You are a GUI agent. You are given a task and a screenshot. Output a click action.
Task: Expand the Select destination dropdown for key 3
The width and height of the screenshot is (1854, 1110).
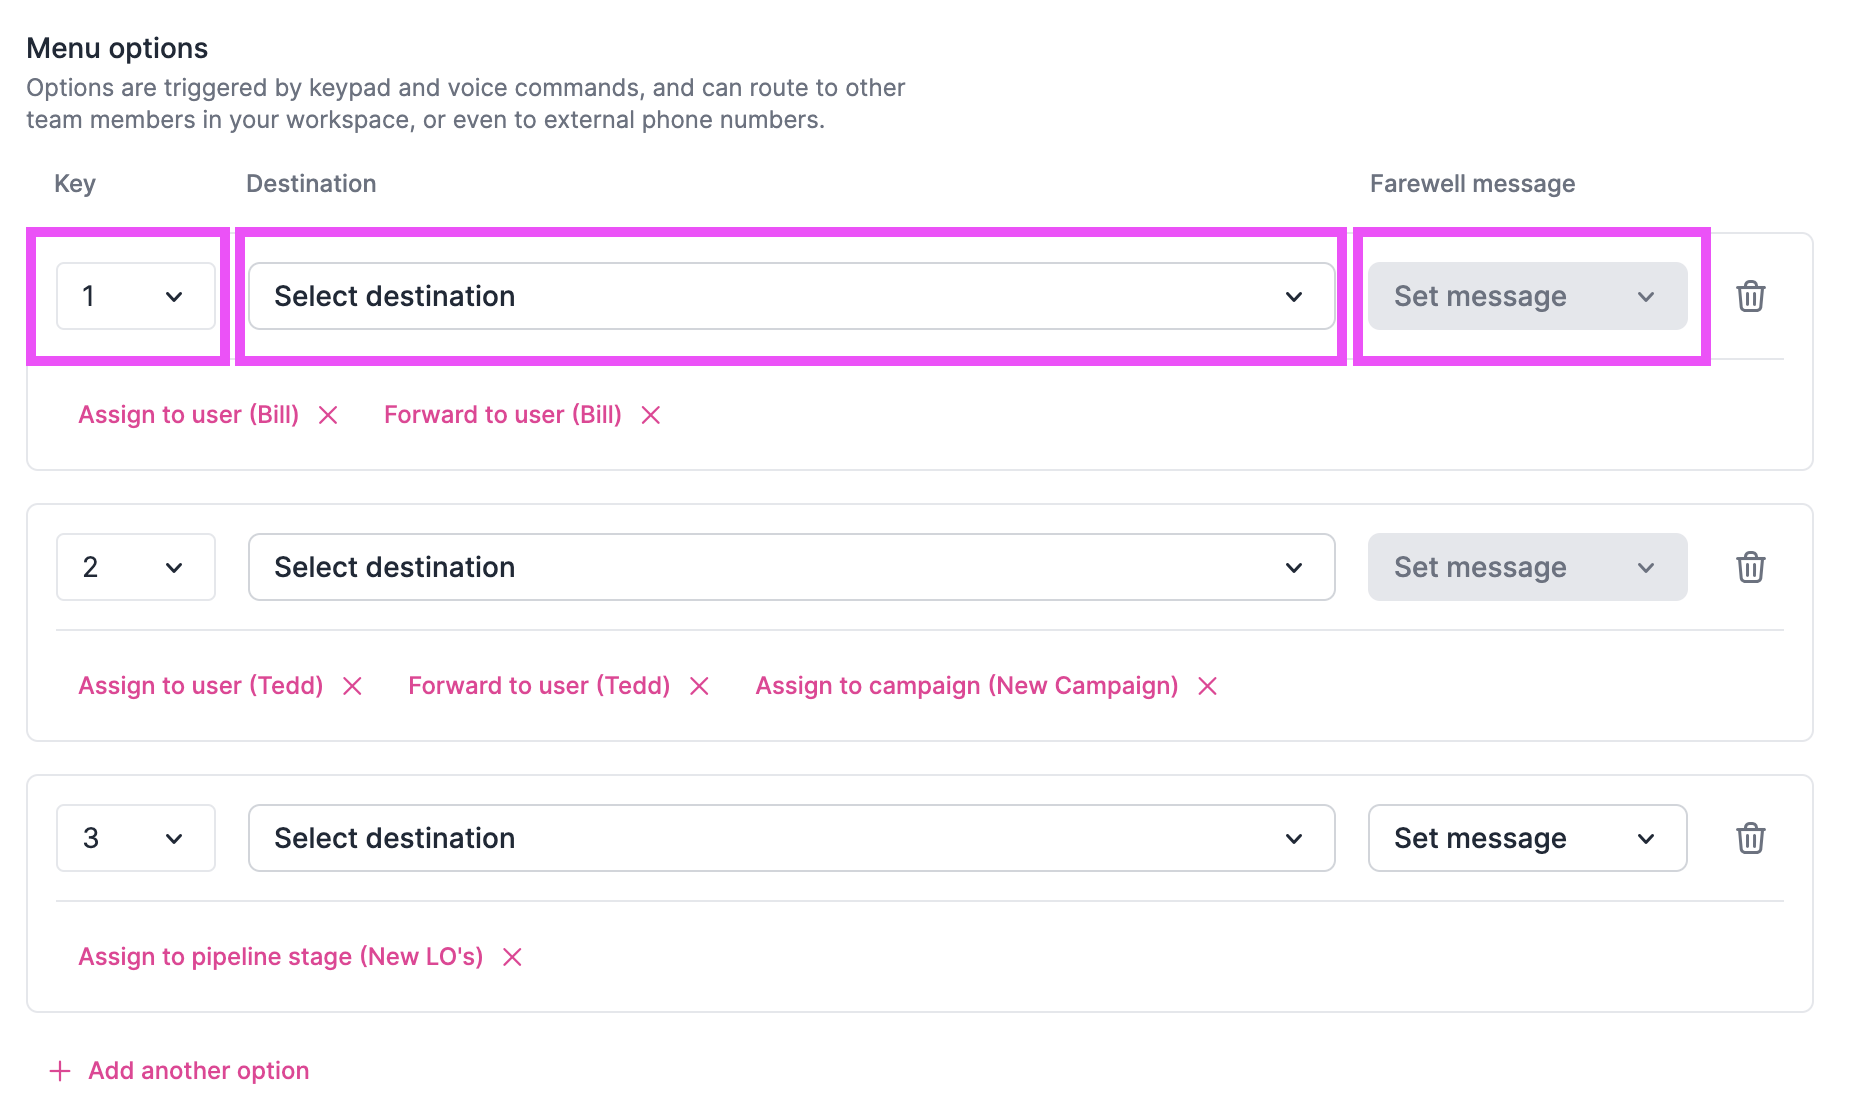click(x=790, y=838)
